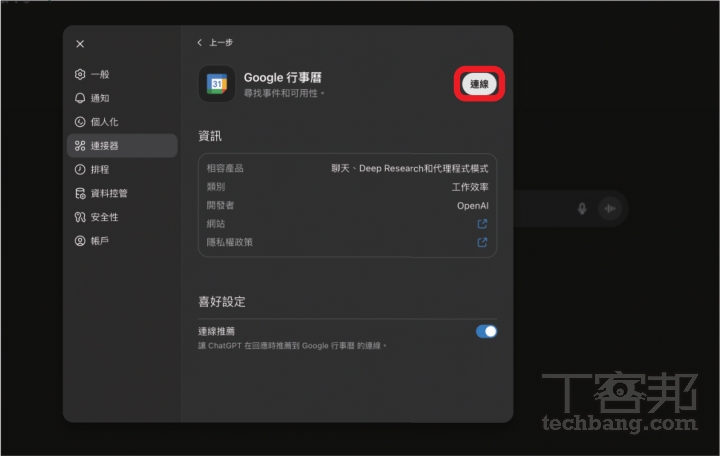Image resolution: width=720 pixels, height=456 pixels.
Task: Click the 開發者 row label
Action: tap(220, 205)
